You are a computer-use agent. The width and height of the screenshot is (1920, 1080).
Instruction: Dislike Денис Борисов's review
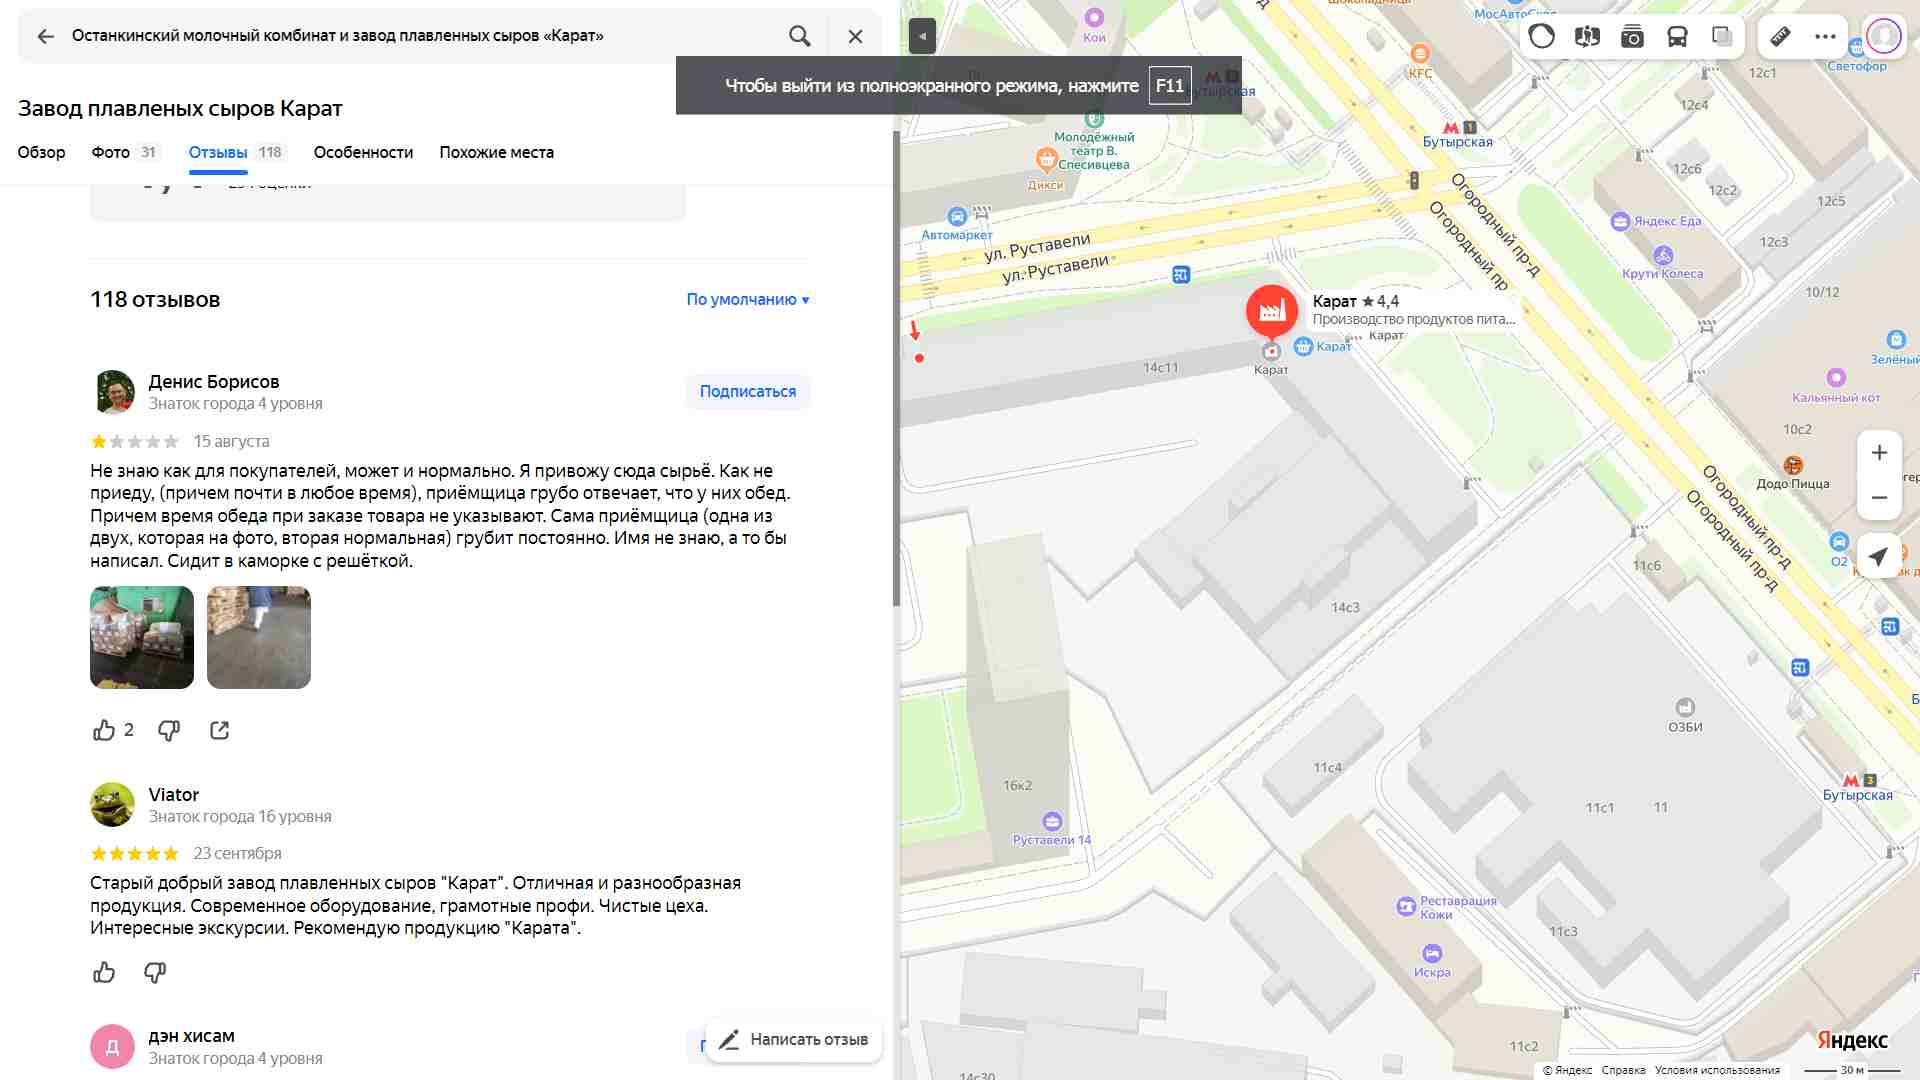click(169, 730)
